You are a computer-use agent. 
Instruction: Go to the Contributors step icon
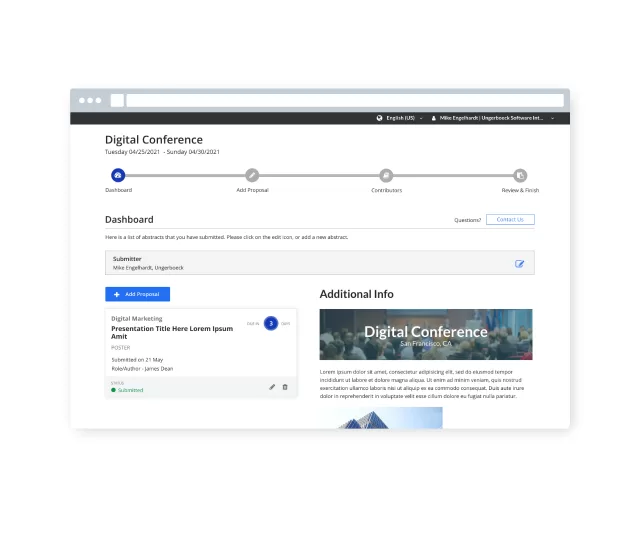point(386,176)
